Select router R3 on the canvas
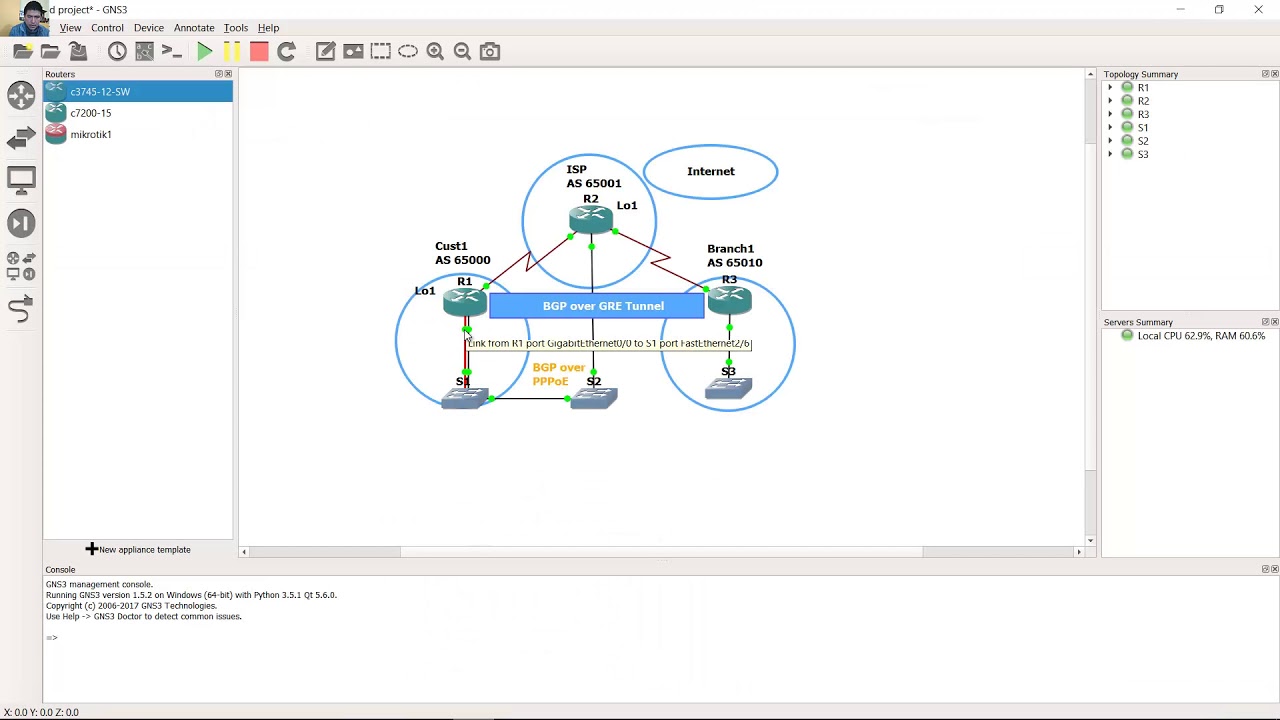 pos(729,299)
